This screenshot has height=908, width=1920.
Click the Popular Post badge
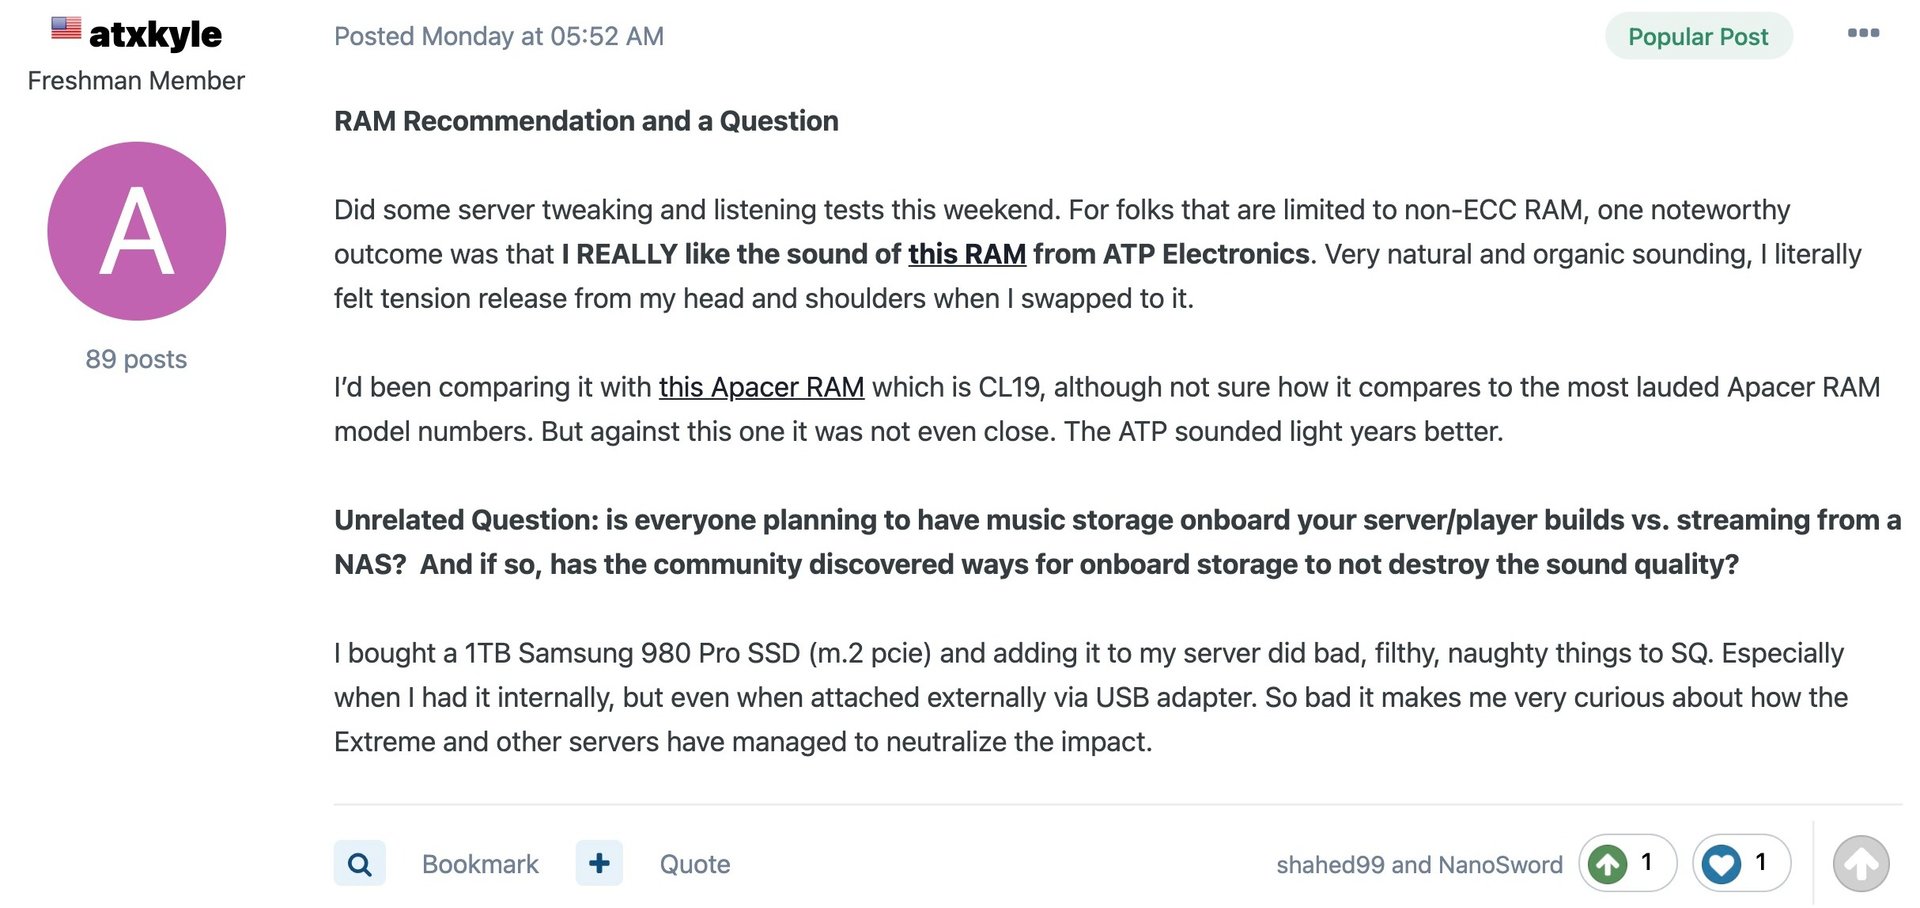point(1698,37)
